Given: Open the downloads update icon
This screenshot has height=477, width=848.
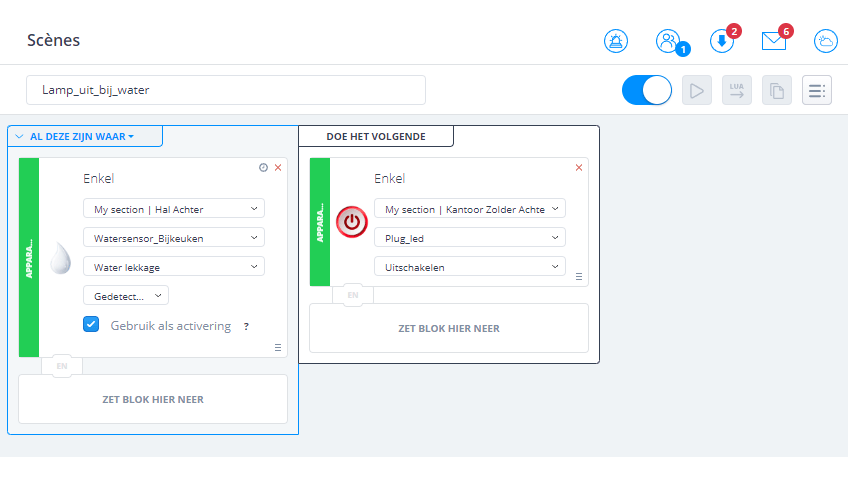Looking at the screenshot, I should [721, 41].
